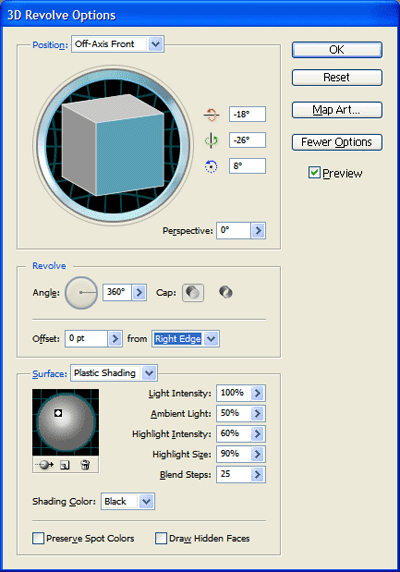Click the Light Intensity 100% field
The width and height of the screenshot is (400, 572).
pos(233,393)
